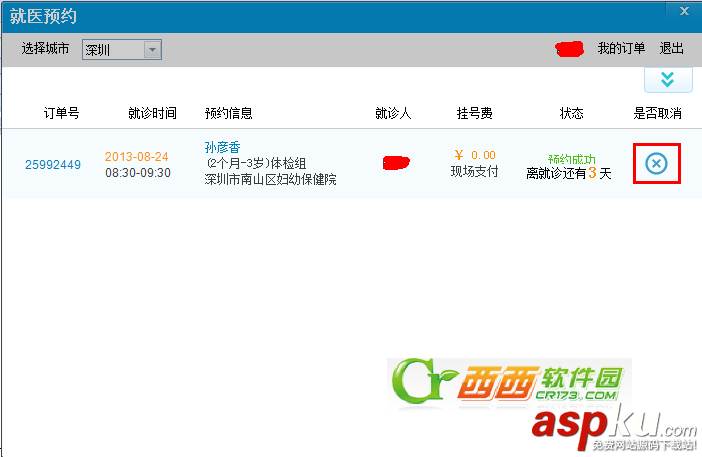Open the city dropdown showing 深圳
Image resolution: width=702 pixels, height=457 pixels.
(121, 49)
